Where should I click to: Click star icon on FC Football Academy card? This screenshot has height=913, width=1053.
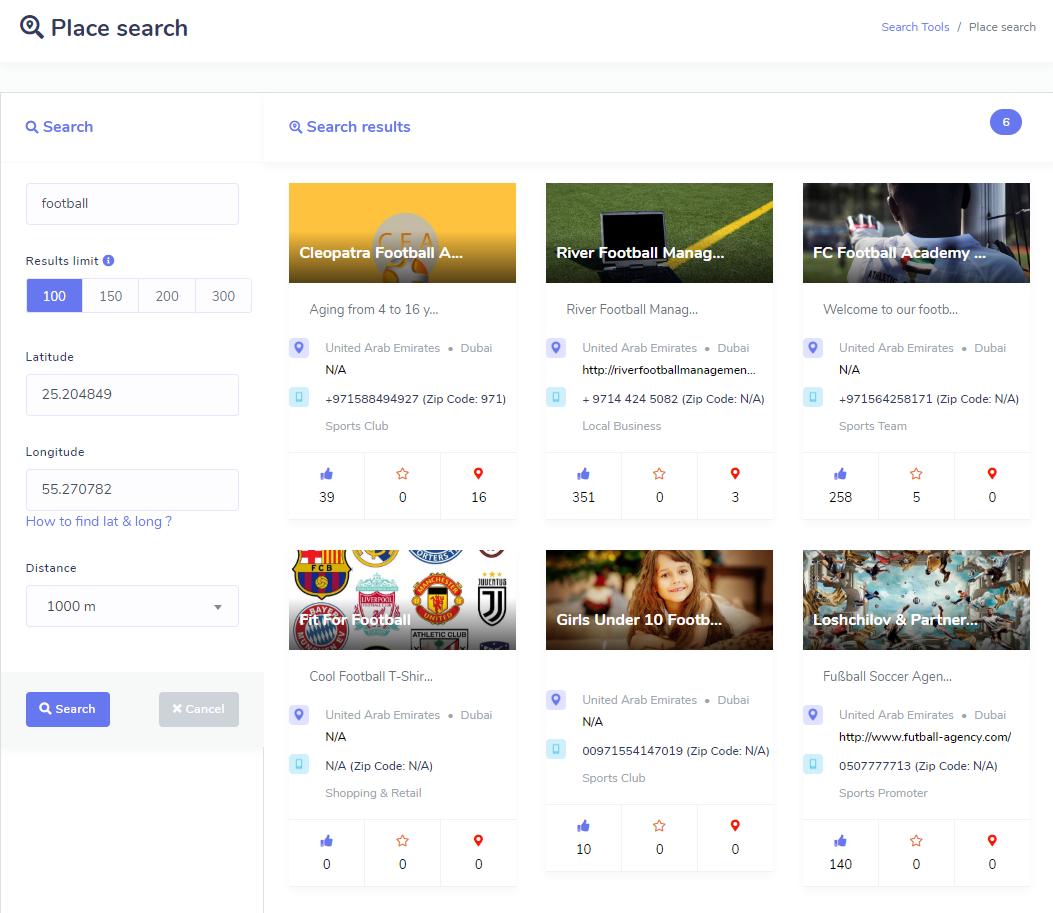click(916, 474)
